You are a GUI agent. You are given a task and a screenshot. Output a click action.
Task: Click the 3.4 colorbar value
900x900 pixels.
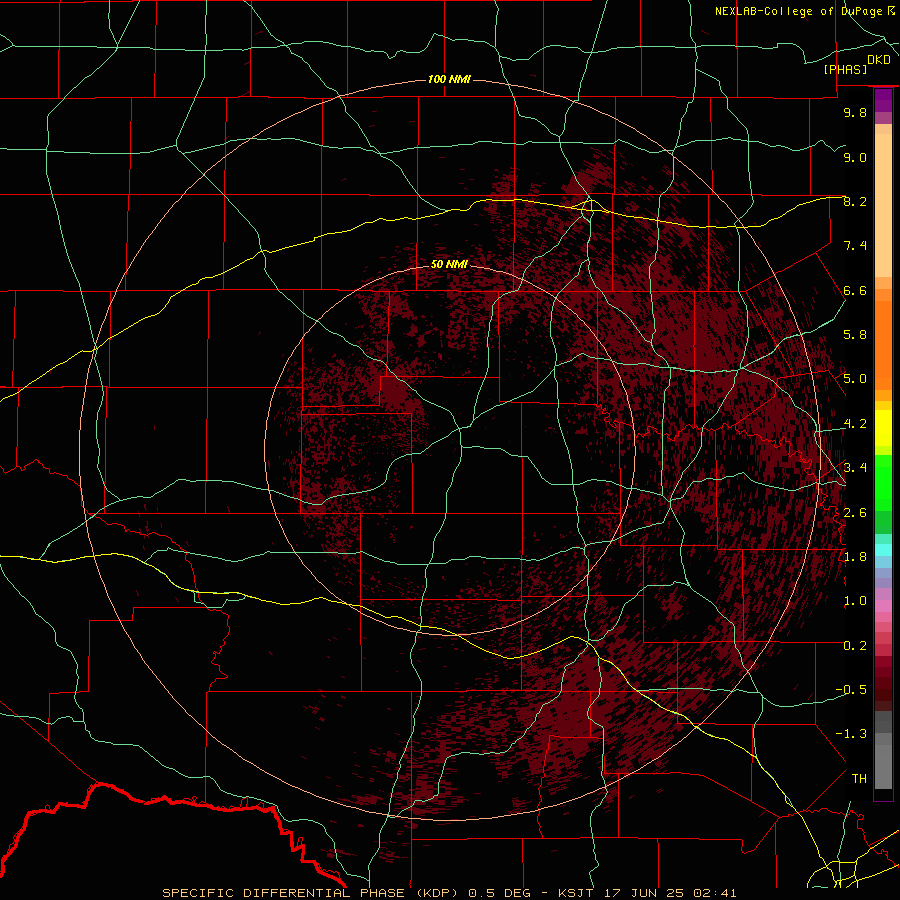click(855, 468)
